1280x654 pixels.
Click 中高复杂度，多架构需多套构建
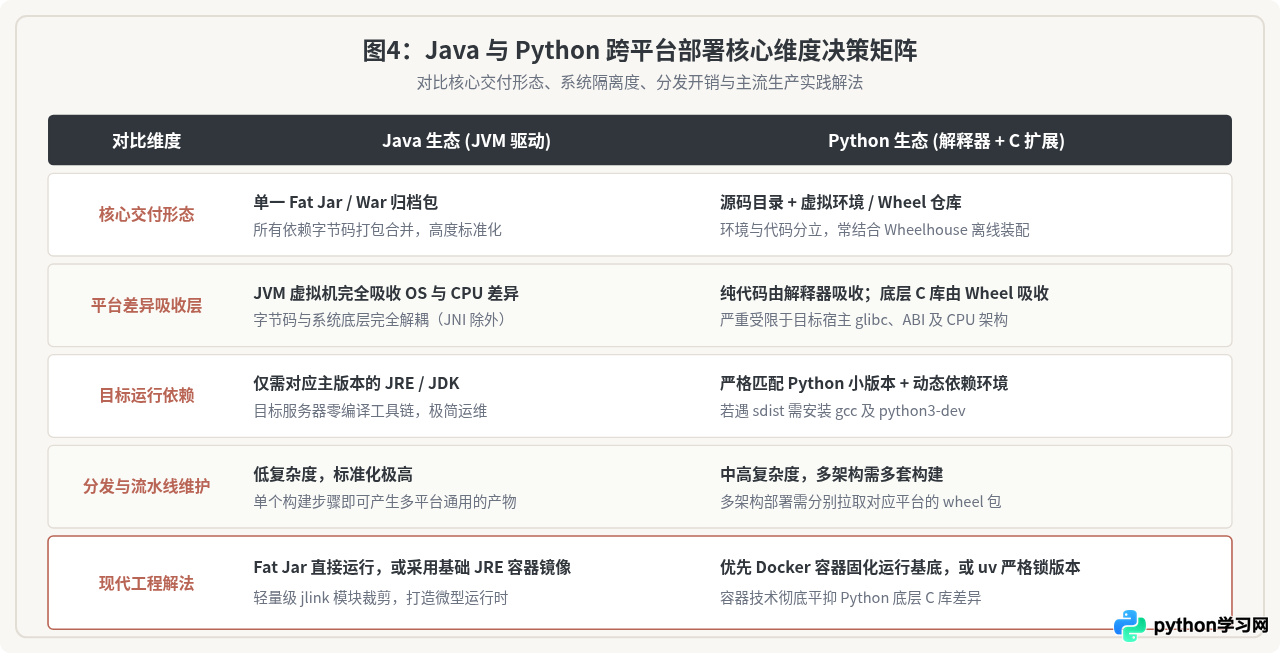click(832, 474)
